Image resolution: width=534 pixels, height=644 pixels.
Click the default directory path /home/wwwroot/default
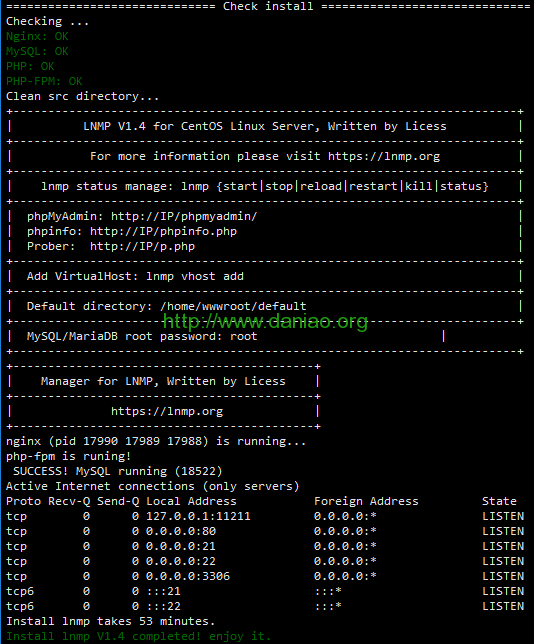click(233, 306)
